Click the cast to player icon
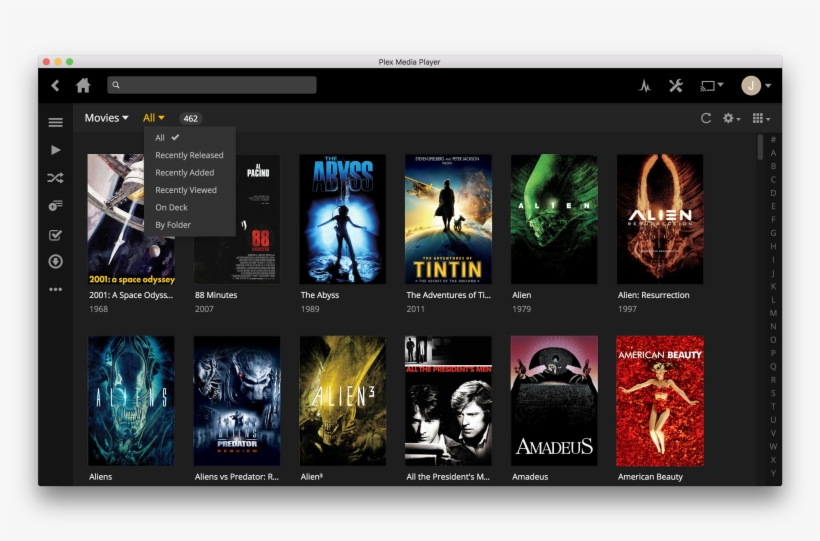Viewport: 820px width, 541px height. (711, 86)
